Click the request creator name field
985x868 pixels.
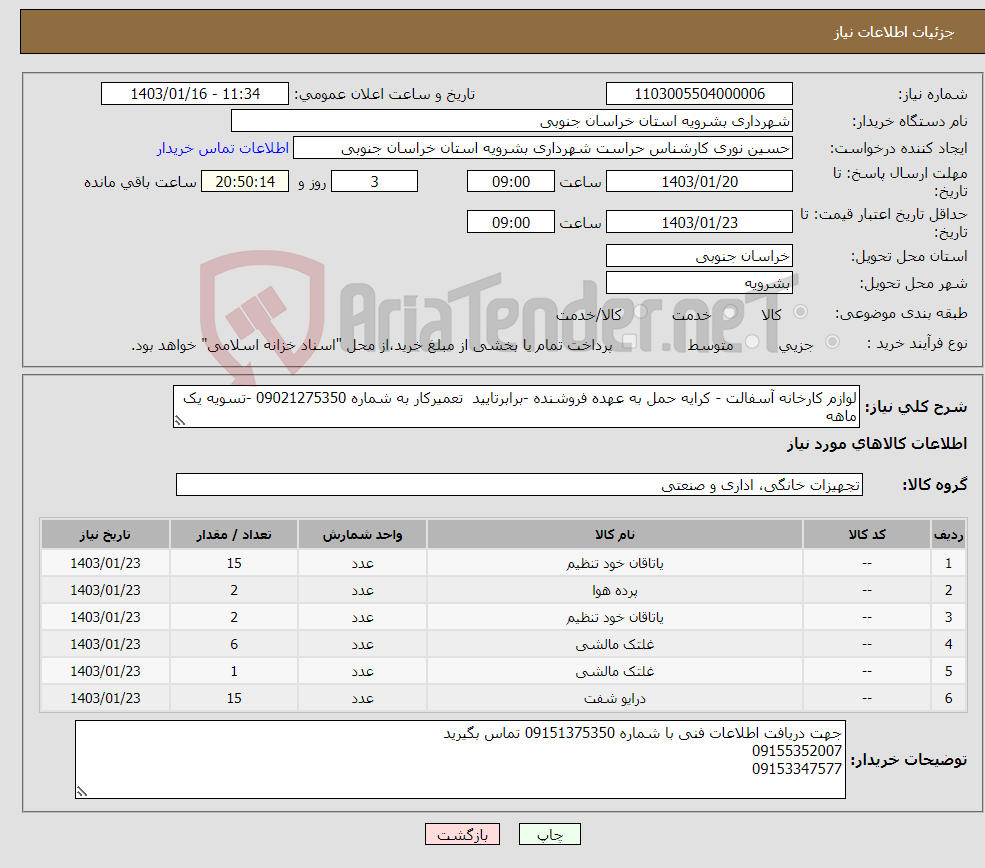click(543, 148)
